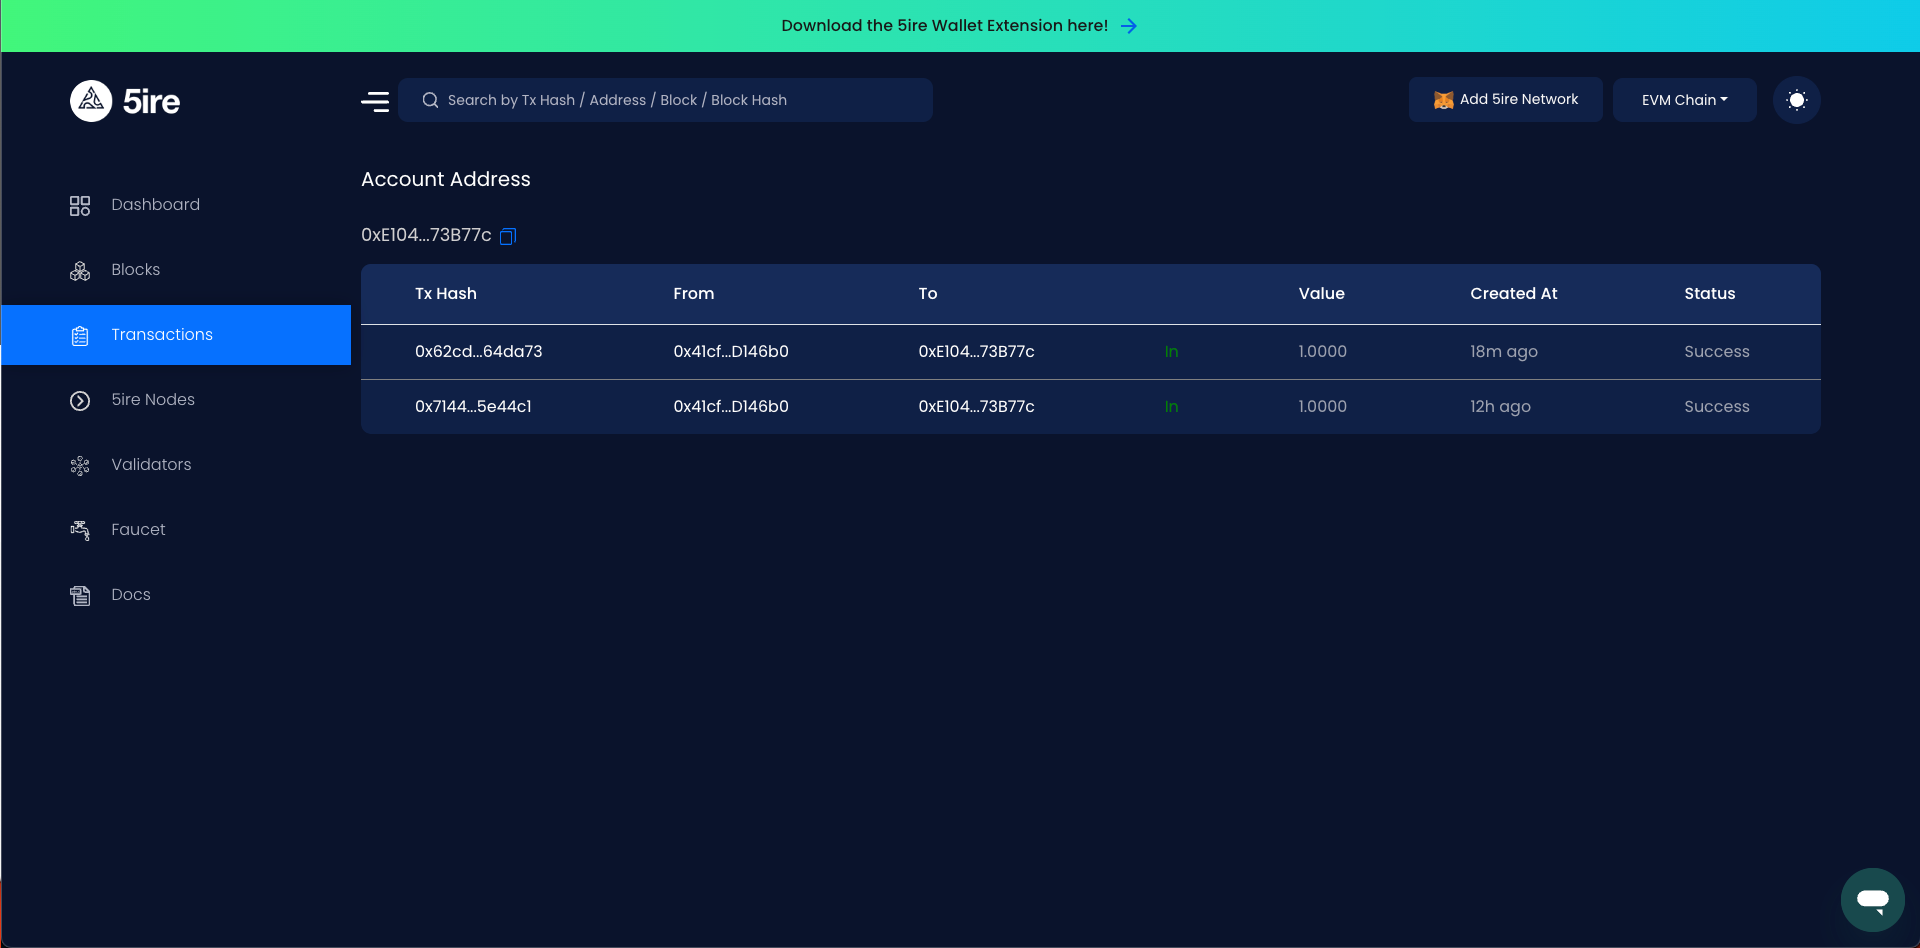
Task: Click From address in 18m ago row
Action: click(x=731, y=352)
